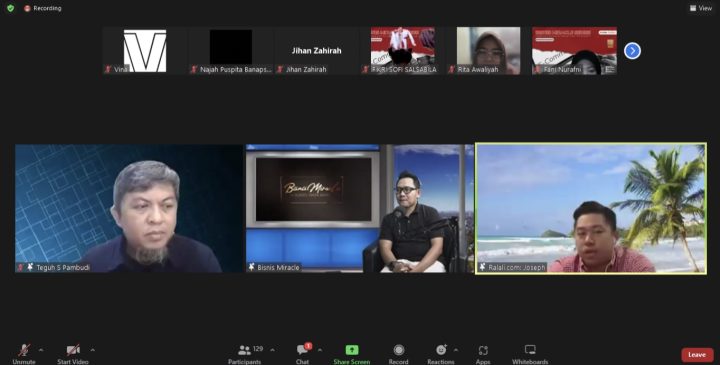Start recording with the Record icon

coord(399,350)
